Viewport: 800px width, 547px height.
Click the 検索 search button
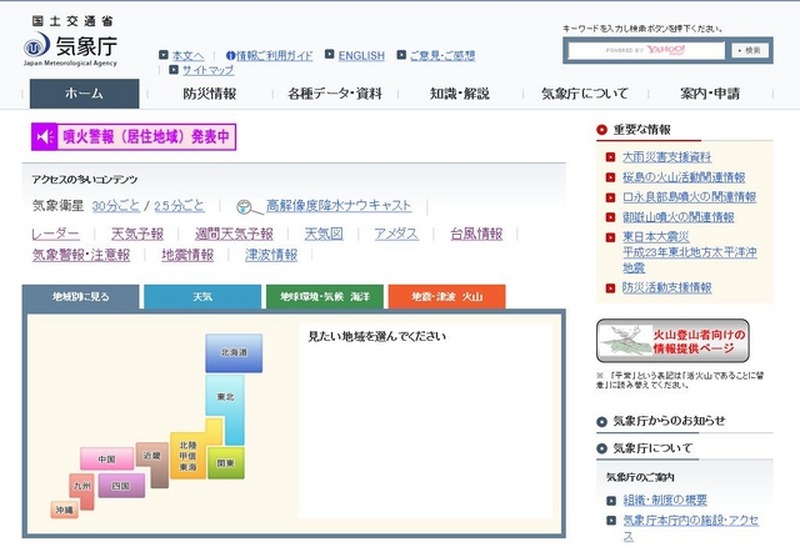tap(750, 50)
